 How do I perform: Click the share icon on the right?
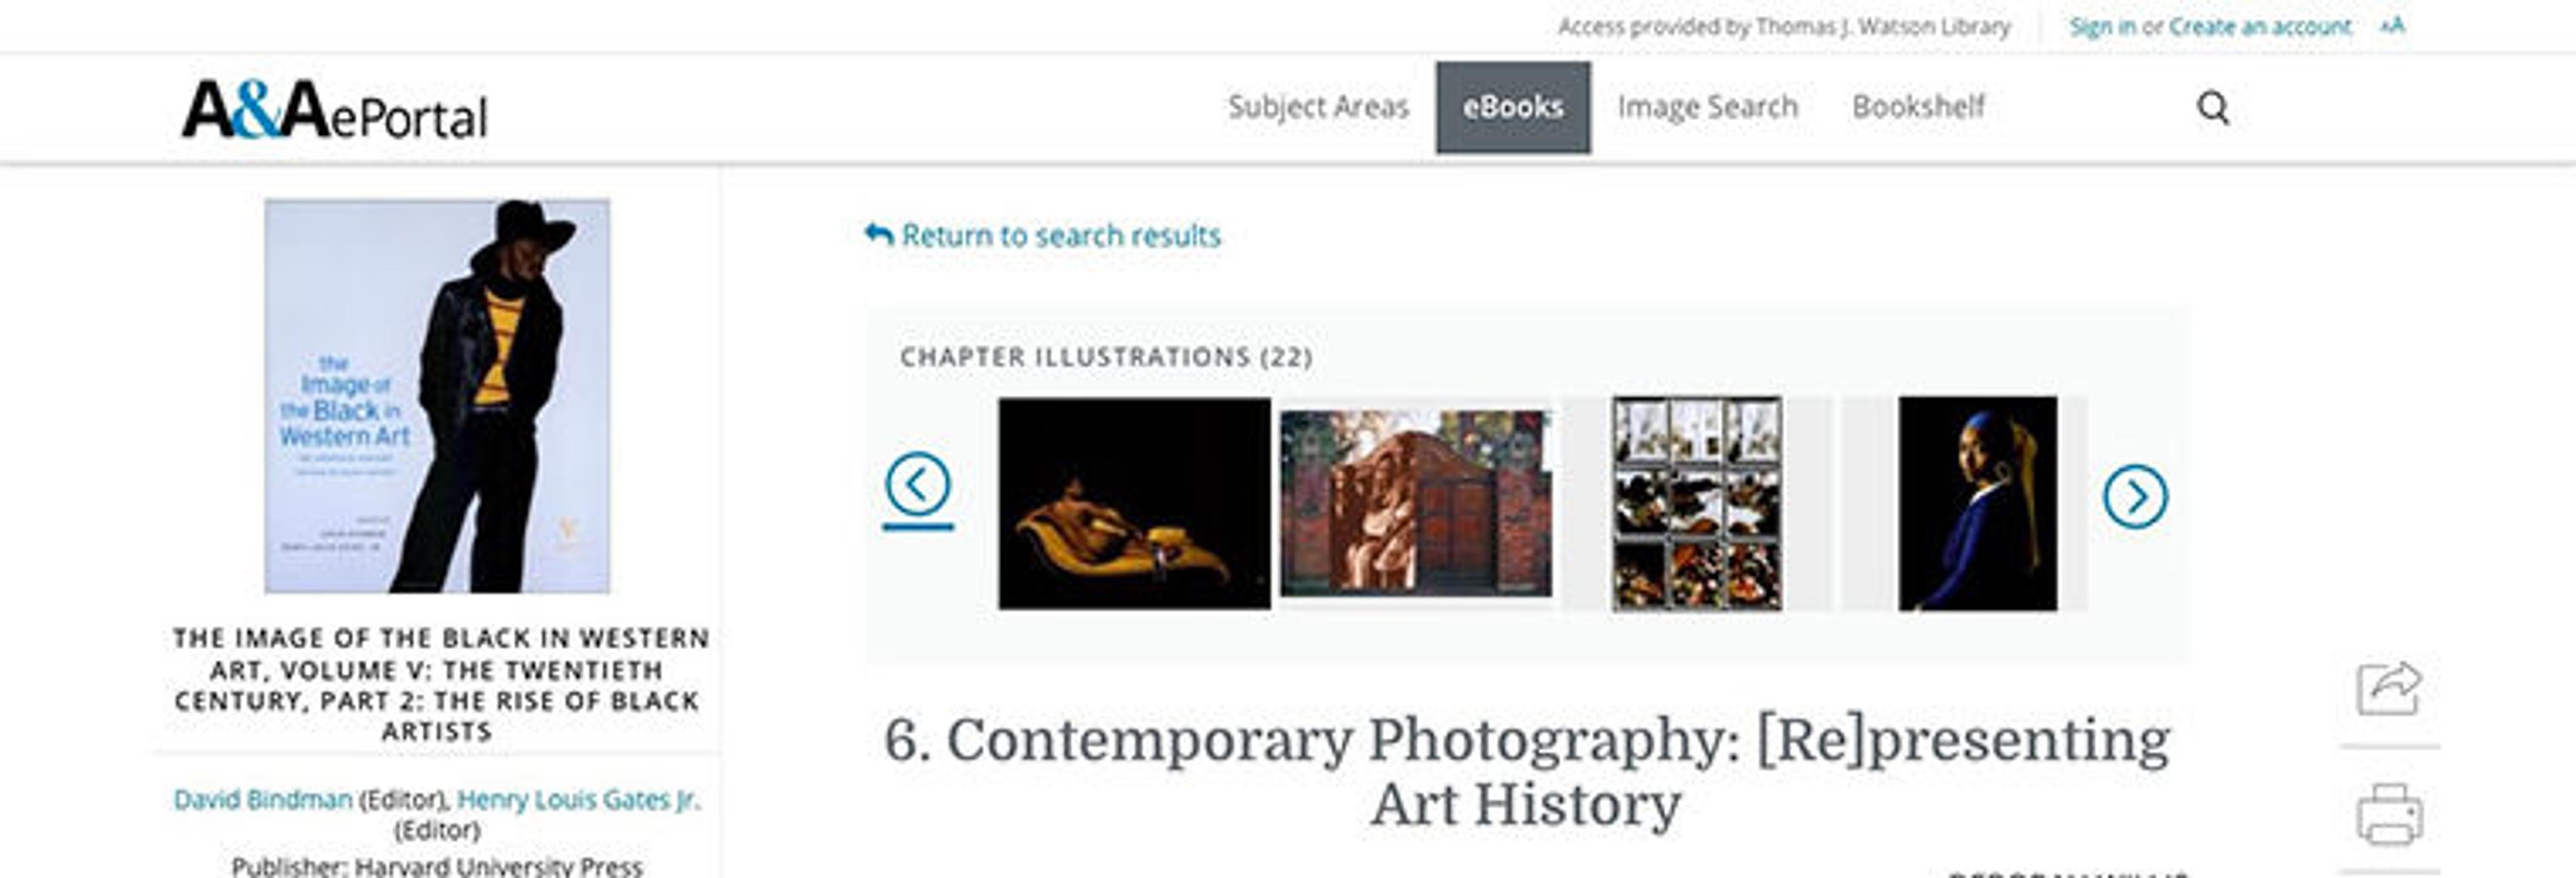point(2389,688)
